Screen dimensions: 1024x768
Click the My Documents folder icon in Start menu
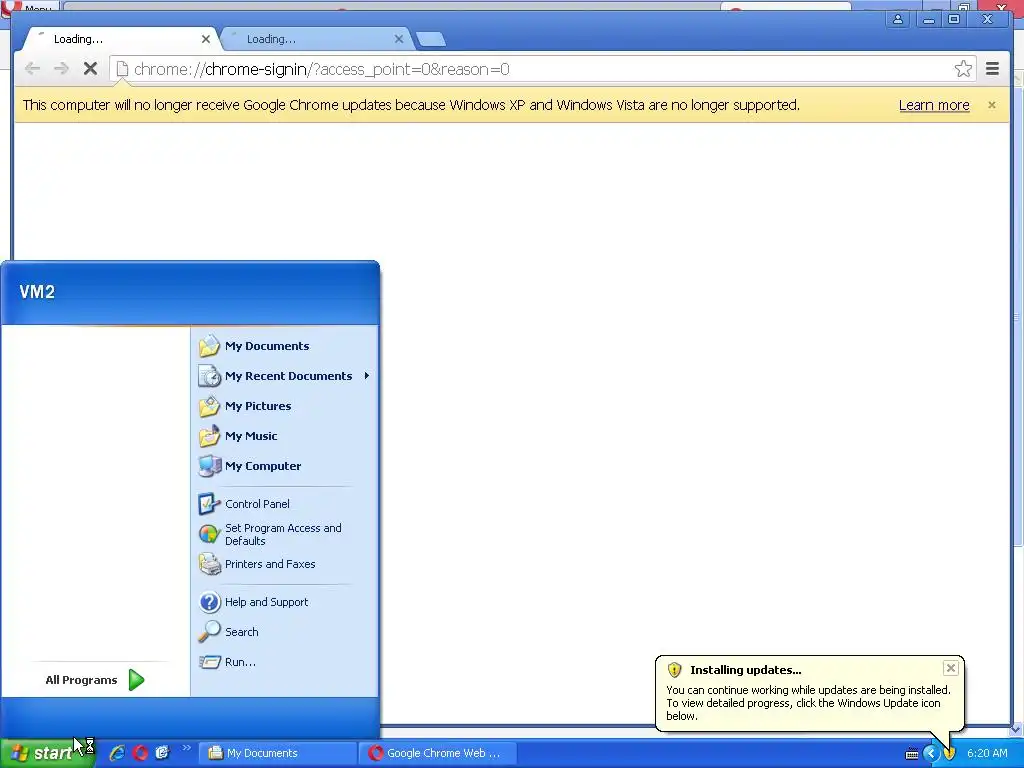click(209, 346)
